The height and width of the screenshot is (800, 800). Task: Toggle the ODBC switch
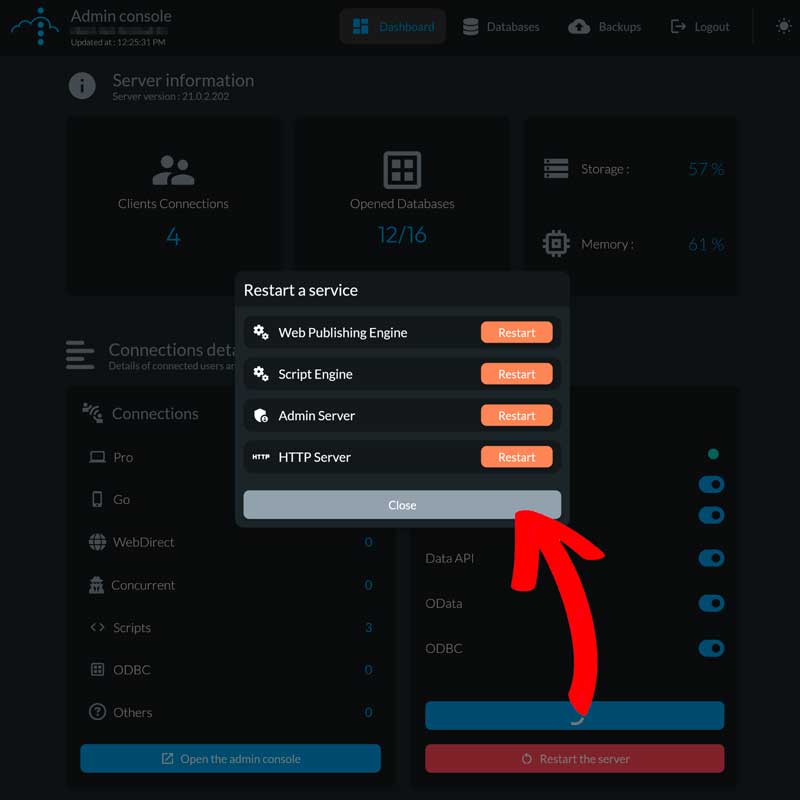point(711,648)
